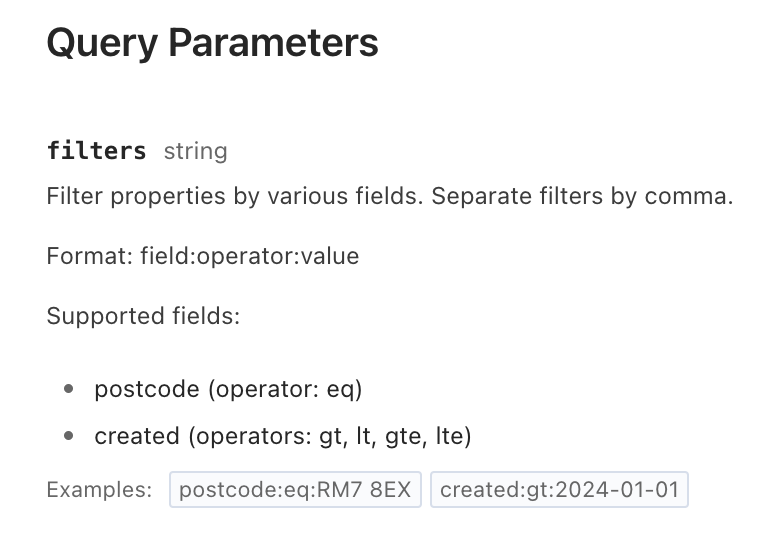Viewport: 770px width, 544px height.
Task: Click the word postcode in the bullet list
Action: pyautogui.click(x=147, y=389)
